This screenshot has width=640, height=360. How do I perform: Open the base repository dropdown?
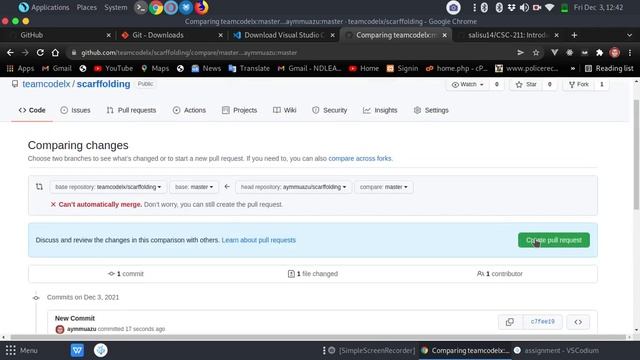click(x=108, y=187)
